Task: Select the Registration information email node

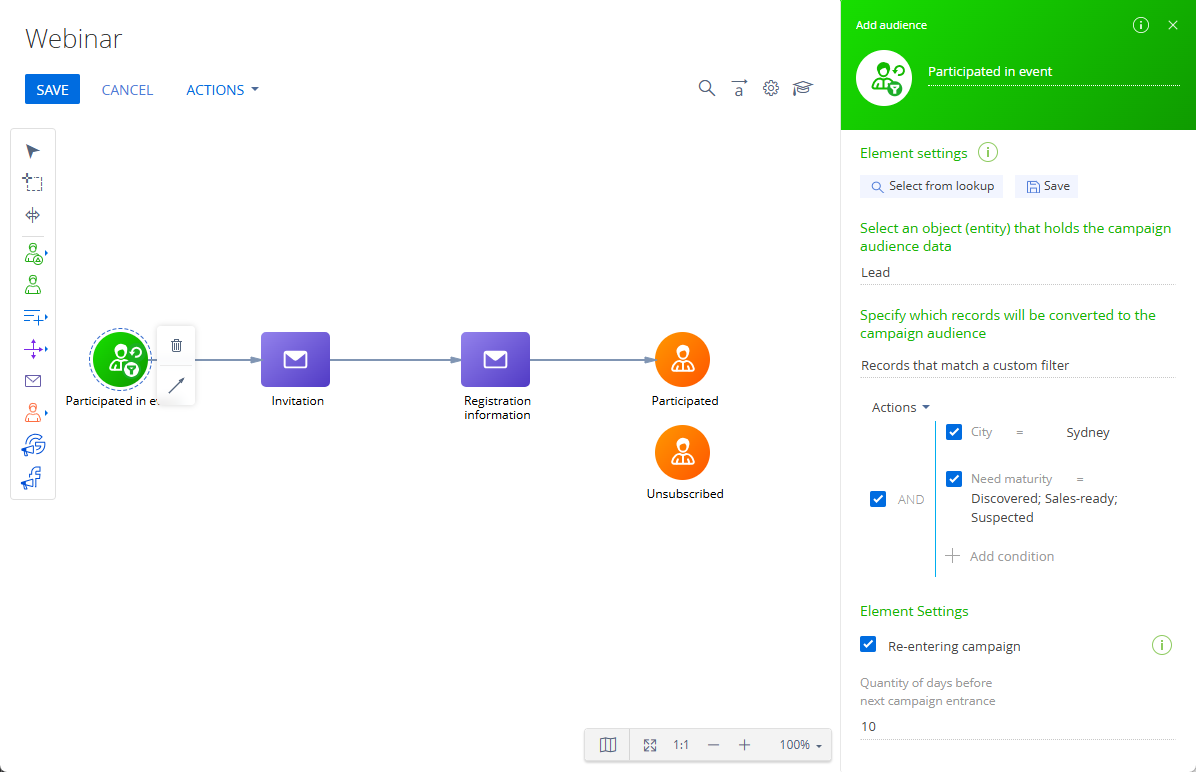Action: (x=495, y=359)
